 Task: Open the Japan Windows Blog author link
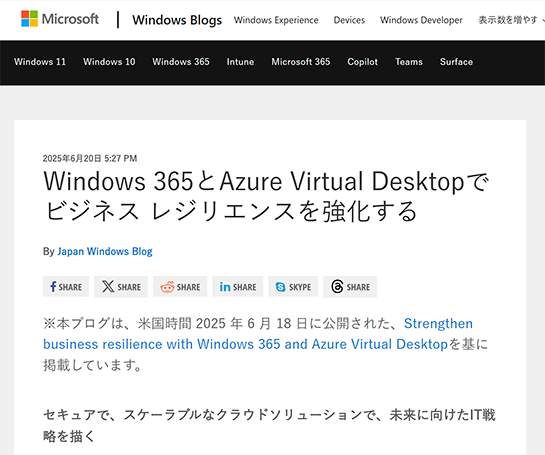click(x=105, y=251)
